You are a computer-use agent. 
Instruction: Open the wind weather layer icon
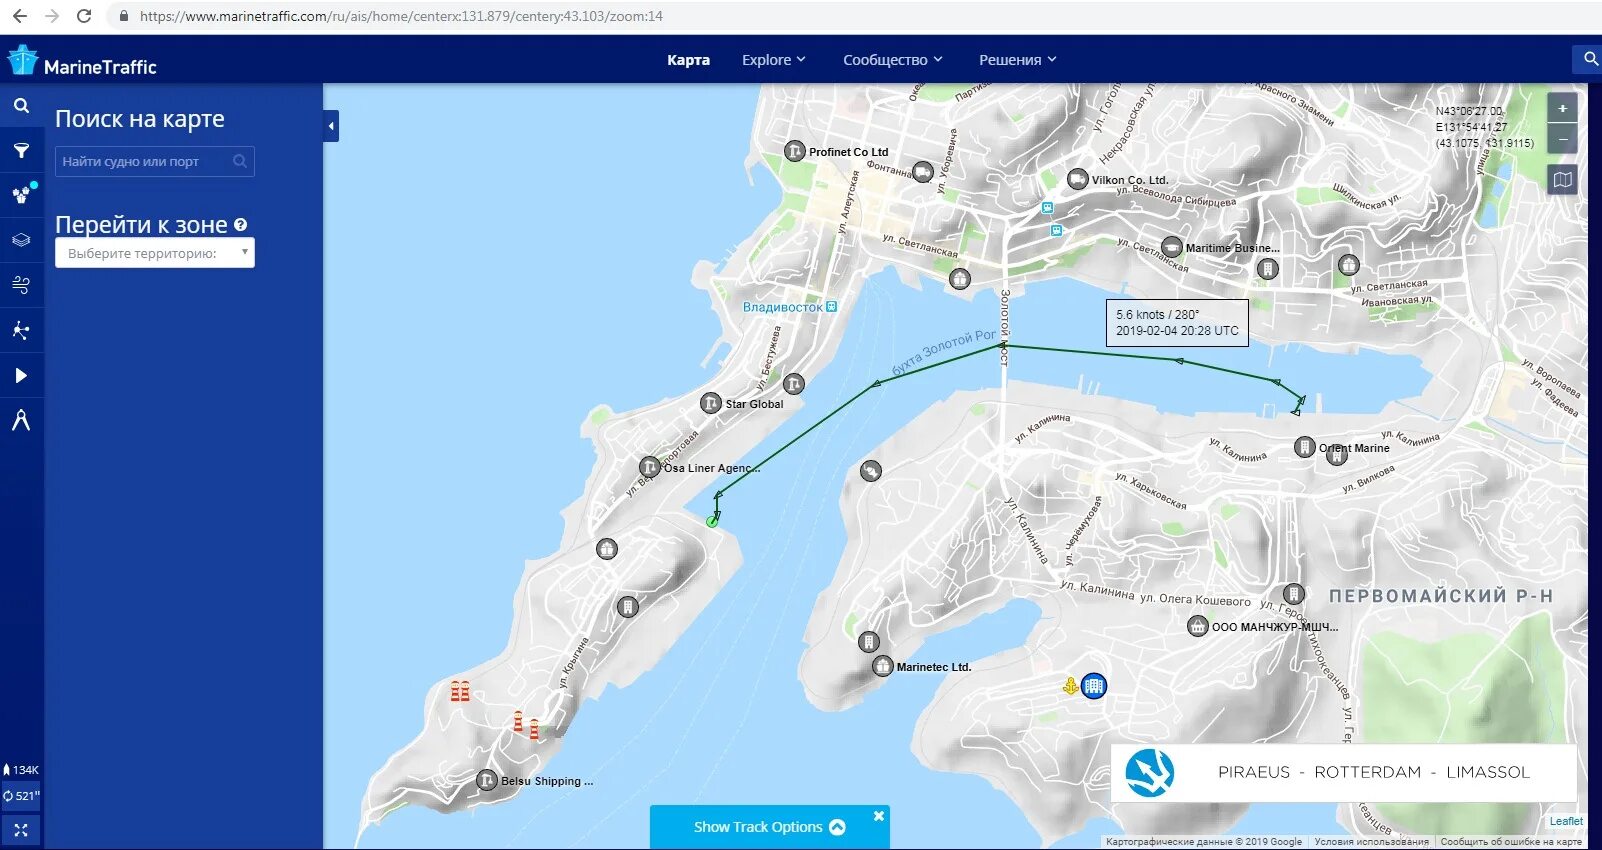click(21, 285)
